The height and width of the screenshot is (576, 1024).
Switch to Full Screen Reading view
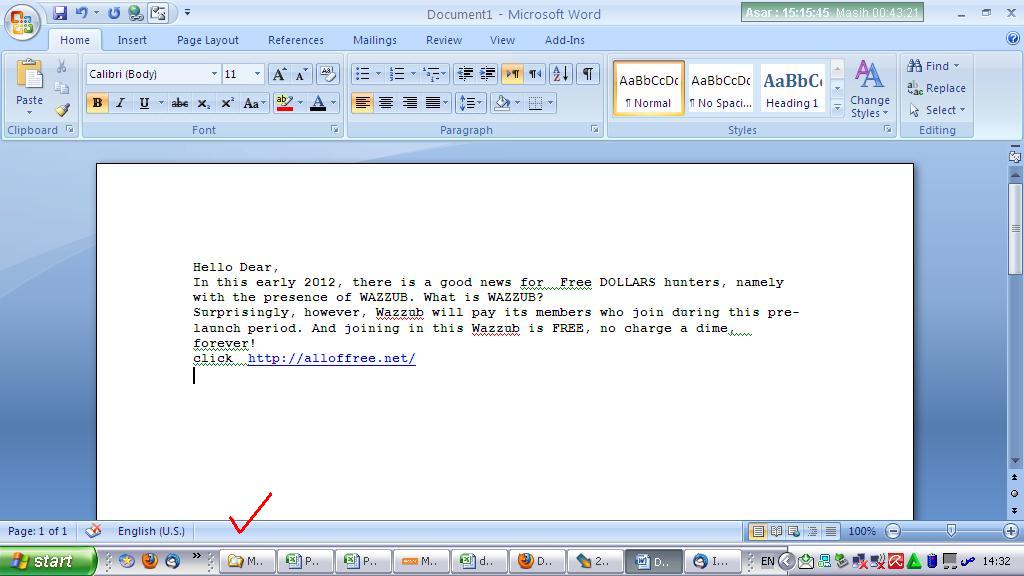tap(776, 532)
